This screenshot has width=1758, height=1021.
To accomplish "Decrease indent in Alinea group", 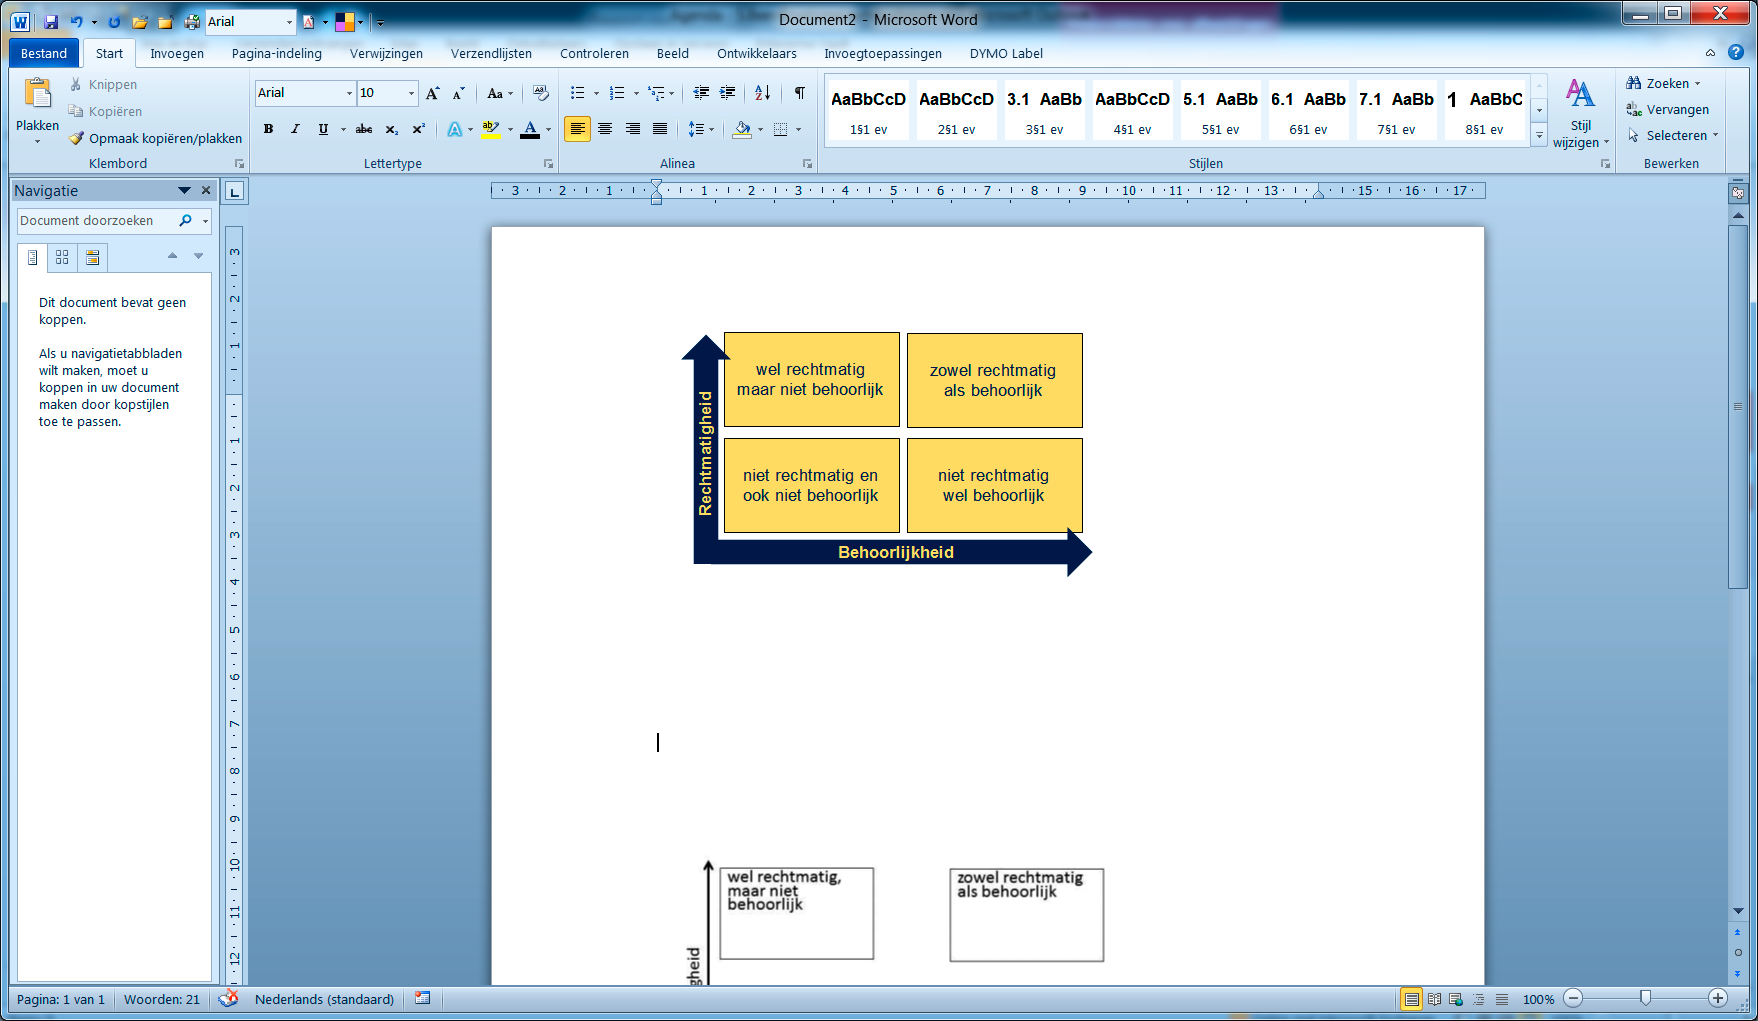I will point(701,93).
